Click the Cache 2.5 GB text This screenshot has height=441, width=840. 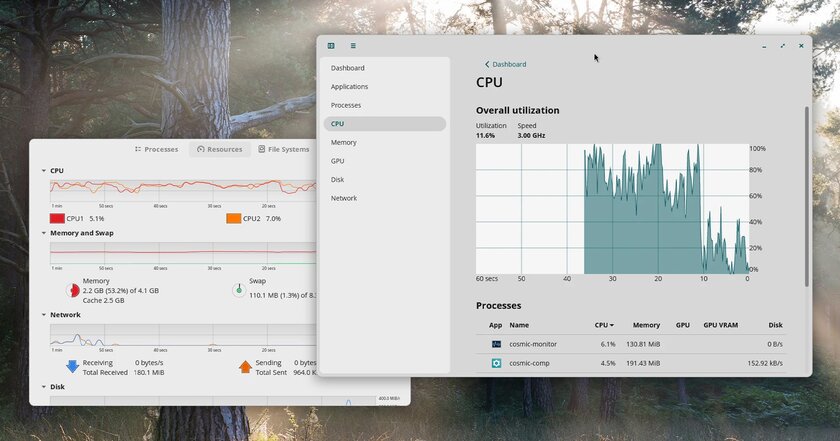pyautogui.click(x=103, y=301)
